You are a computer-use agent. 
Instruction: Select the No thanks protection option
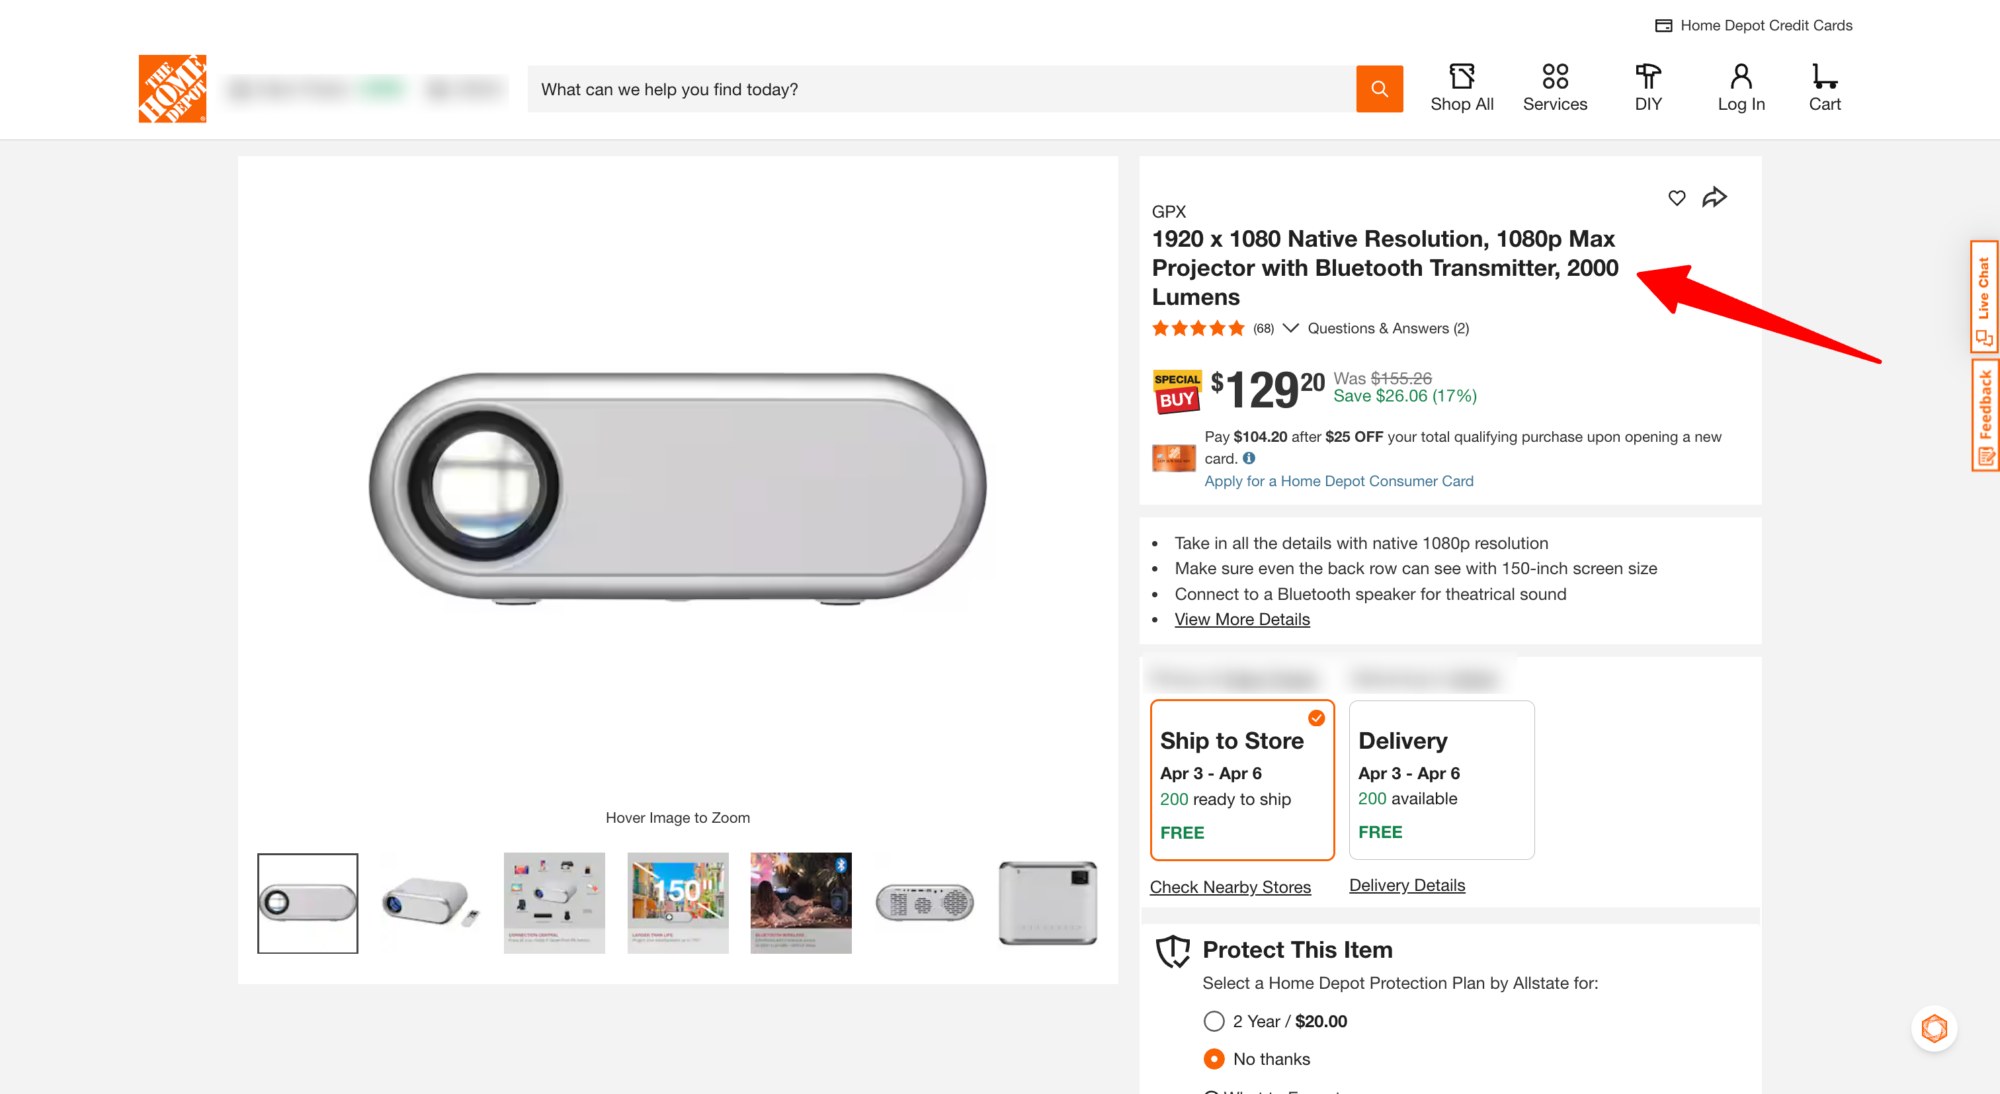(1214, 1059)
